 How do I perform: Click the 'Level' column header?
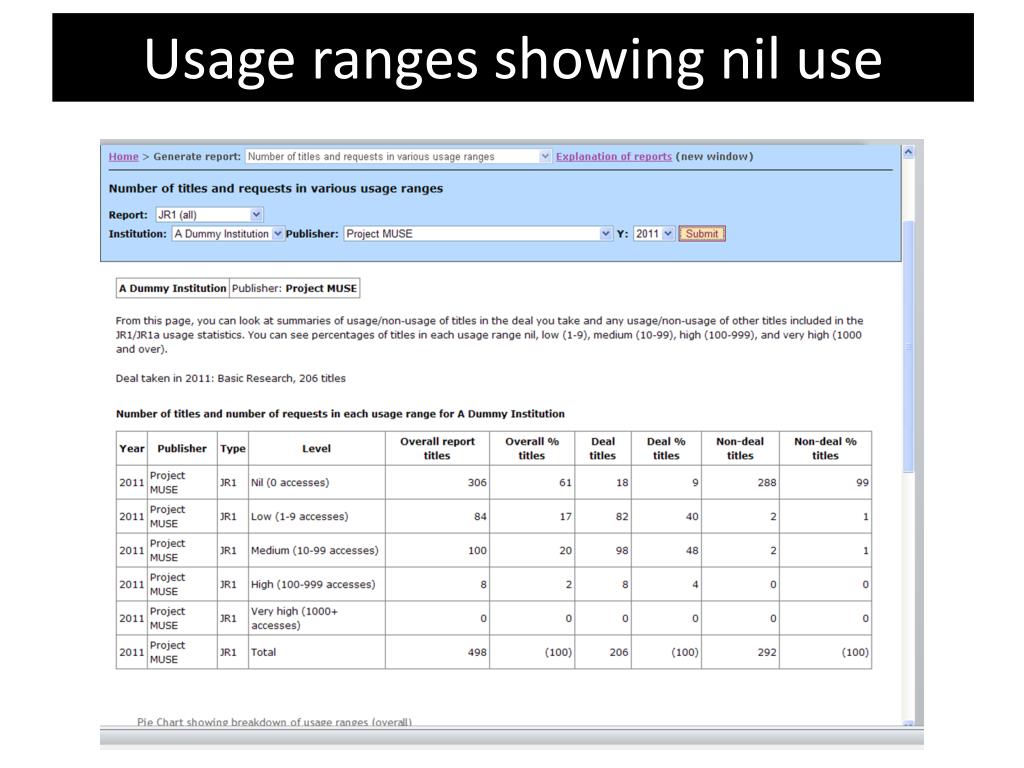(317, 449)
